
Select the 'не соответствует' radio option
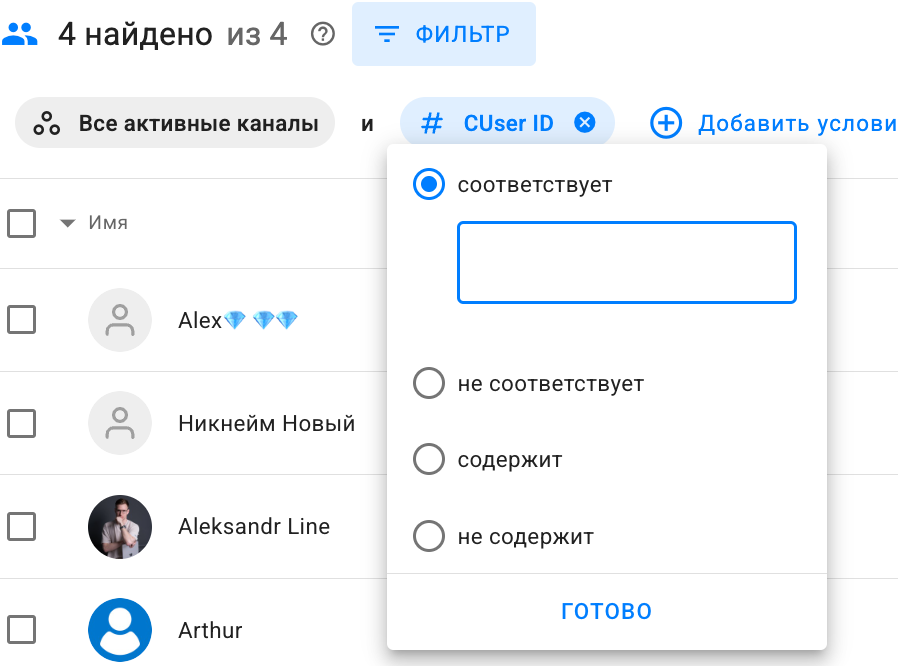point(429,384)
